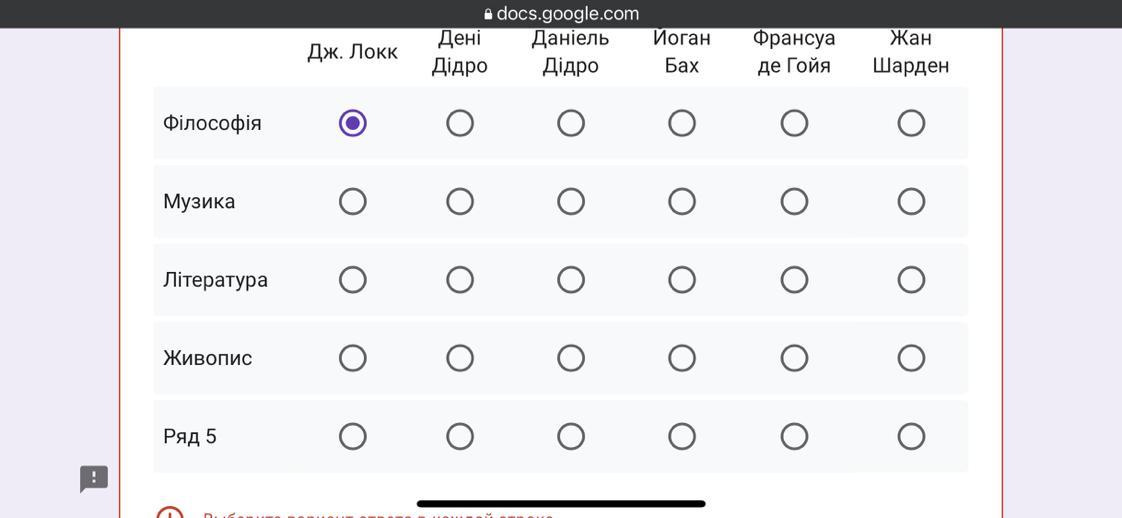1122x518 pixels.
Task: Click the lock icon beside docs.google.com
Action: click(488, 14)
